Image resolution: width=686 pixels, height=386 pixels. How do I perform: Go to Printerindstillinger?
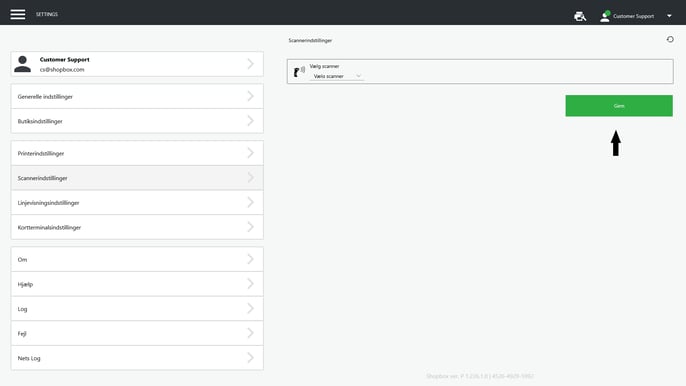pos(137,153)
